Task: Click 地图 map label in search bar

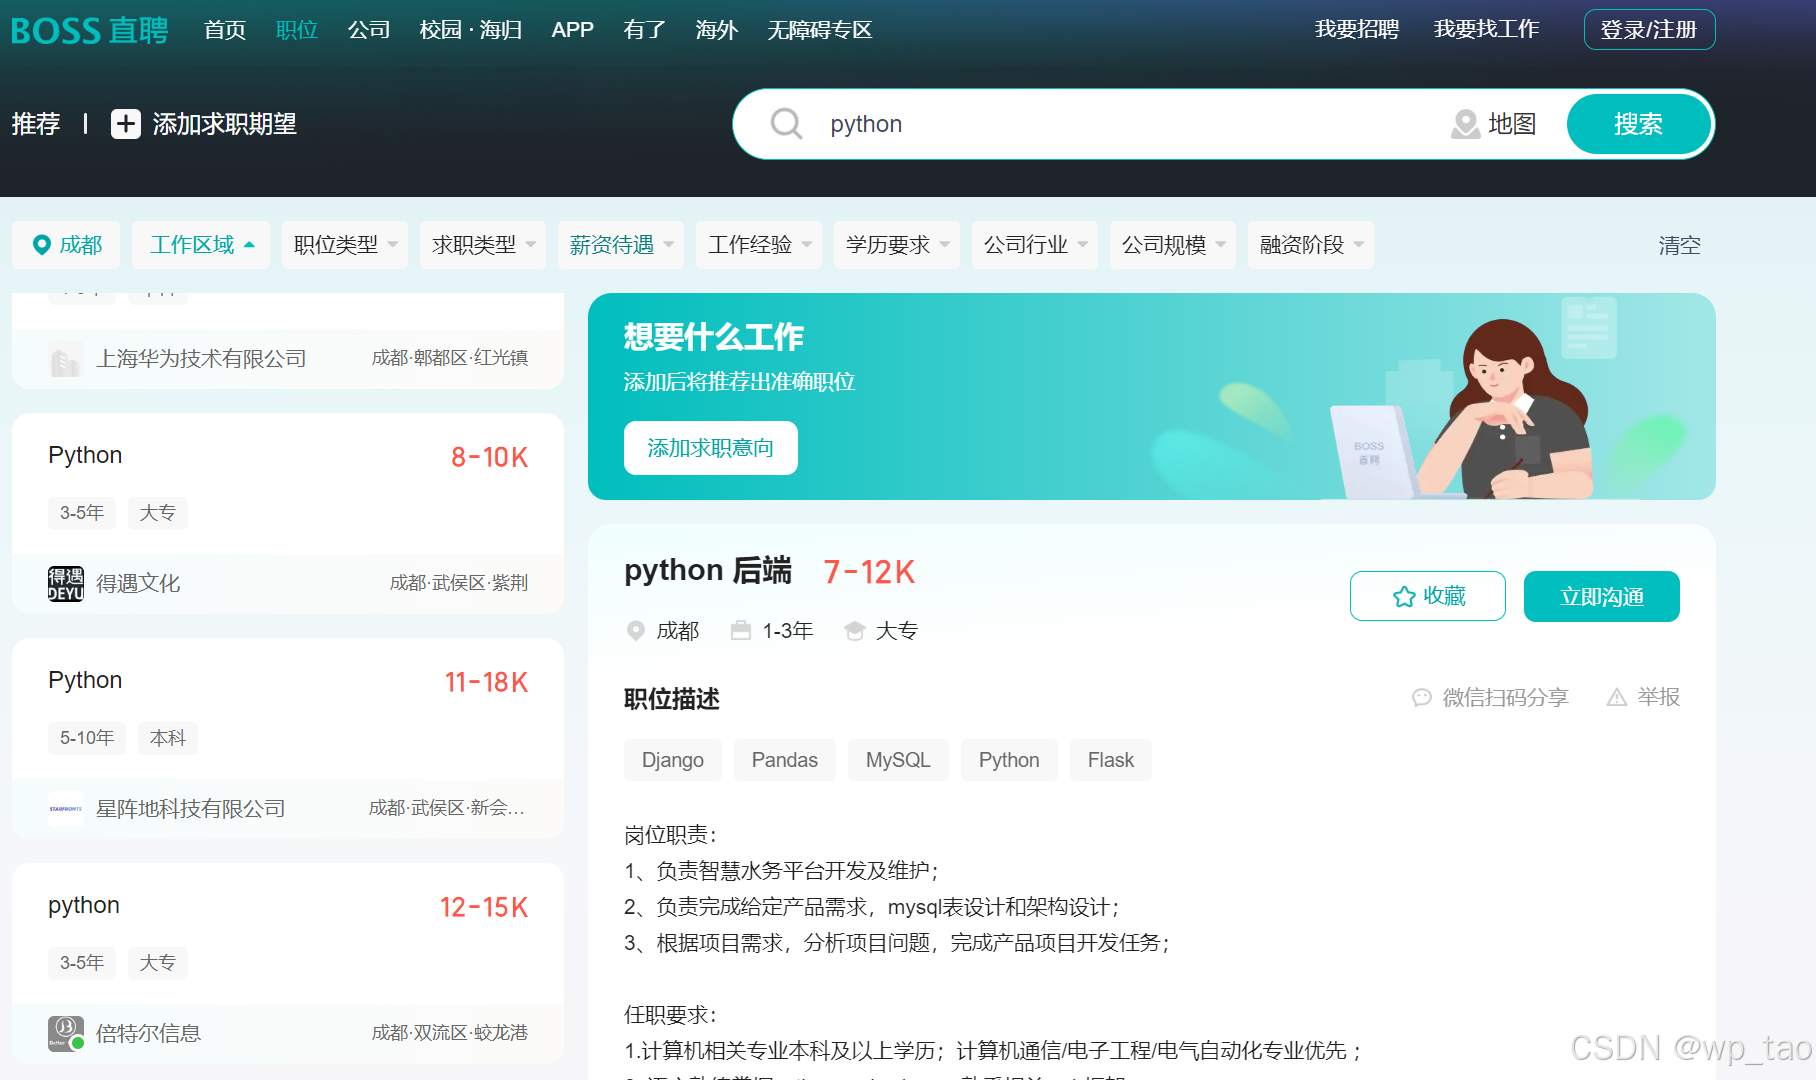Action: [x=1512, y=124]
